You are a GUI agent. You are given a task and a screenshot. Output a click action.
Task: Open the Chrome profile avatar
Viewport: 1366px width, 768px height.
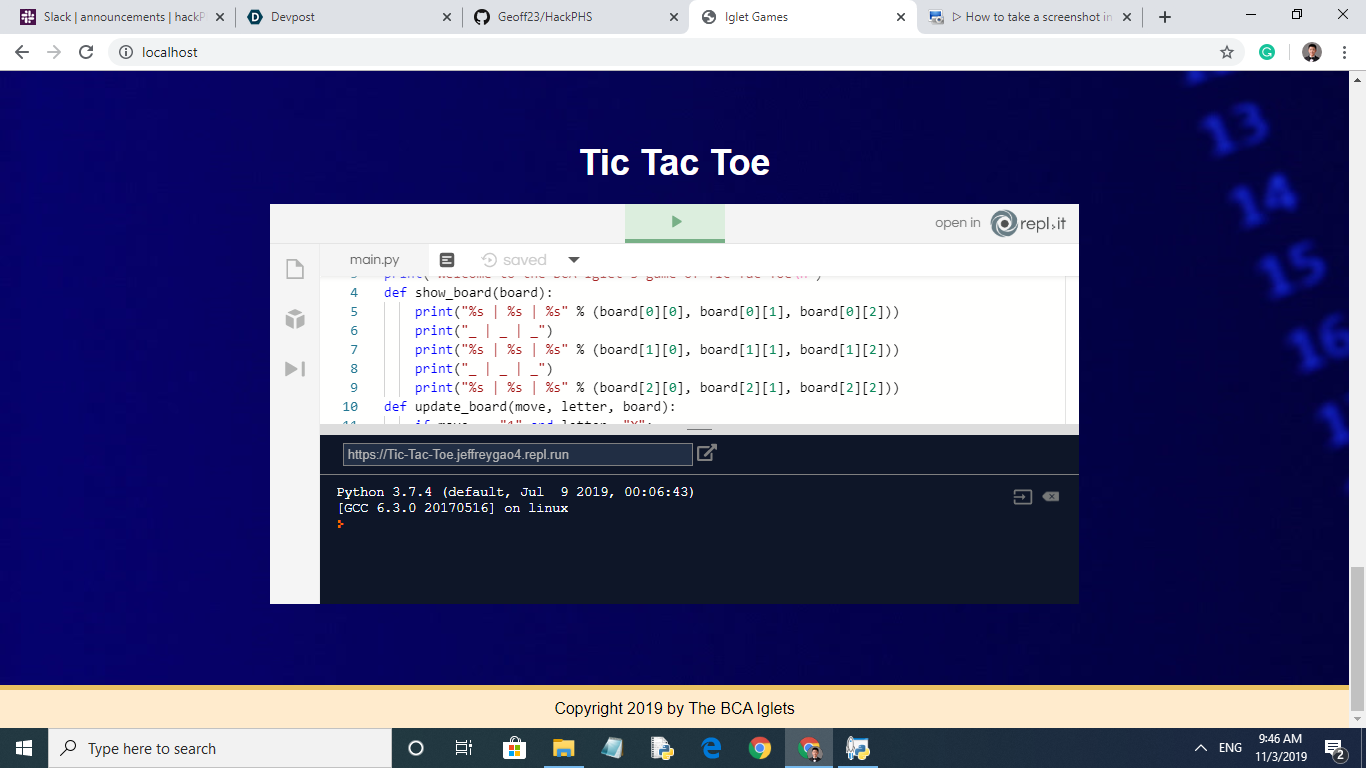pos(1312,52)
